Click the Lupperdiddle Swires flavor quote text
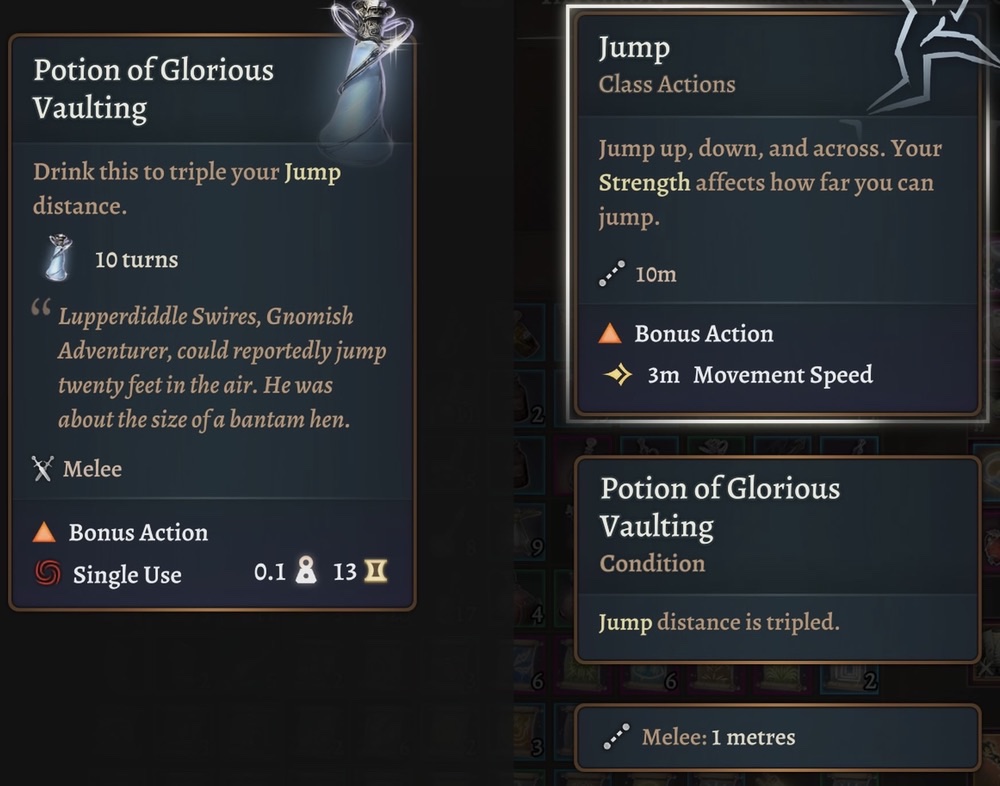The image size is (1000, 786). tap(220, 368)
